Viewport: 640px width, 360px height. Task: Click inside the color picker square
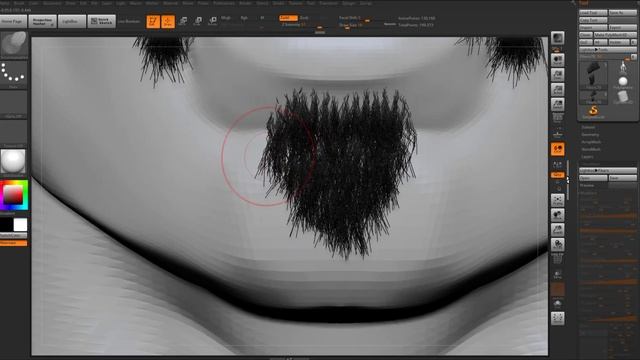pos(13,195)
